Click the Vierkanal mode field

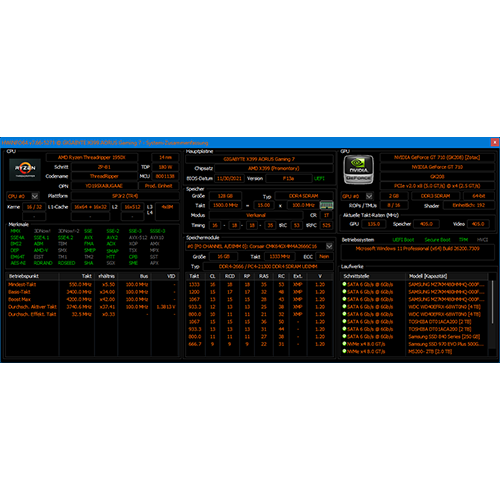pyautogui.click(x=256, y=215)
